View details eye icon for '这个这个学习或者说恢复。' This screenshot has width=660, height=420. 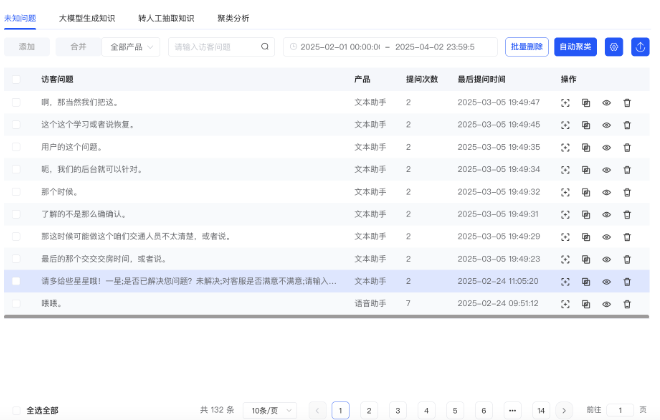pyautogui.click(x=606, y=125)
